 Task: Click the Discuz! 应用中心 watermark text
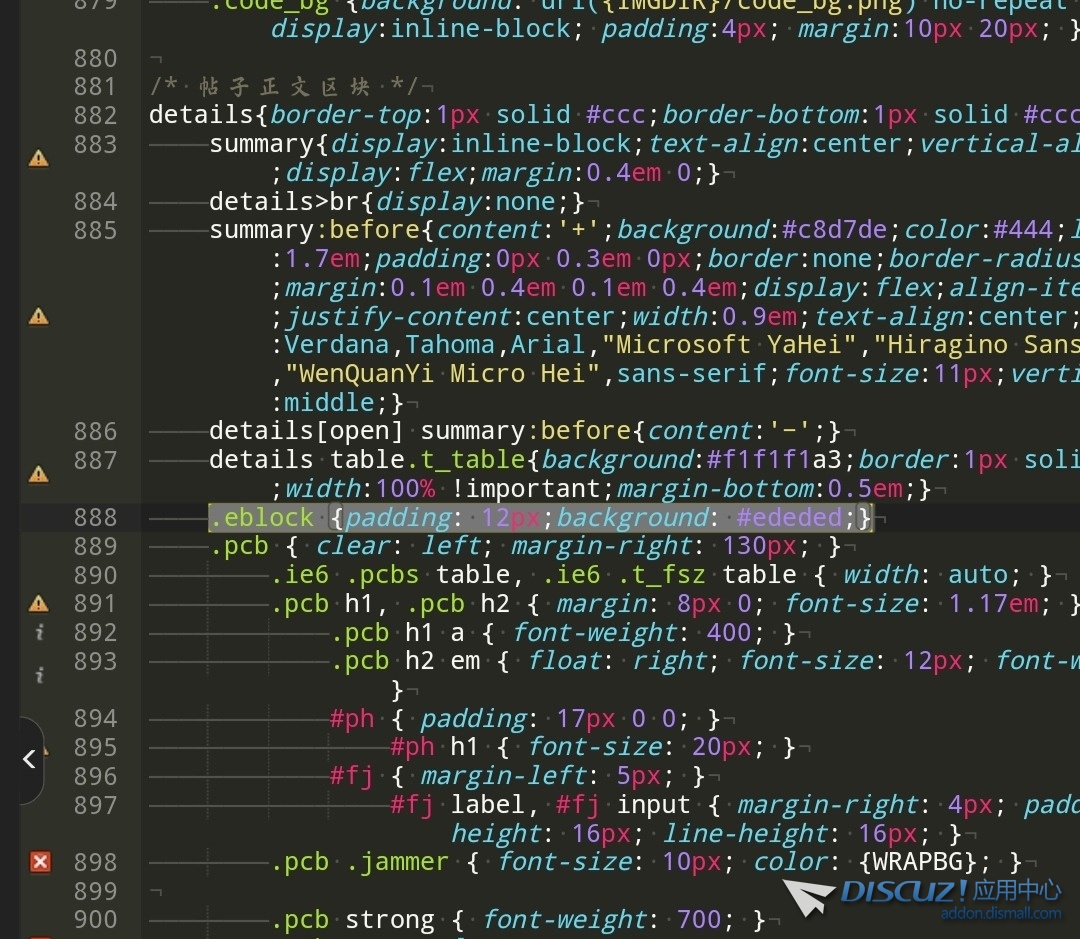pos(950,890)
